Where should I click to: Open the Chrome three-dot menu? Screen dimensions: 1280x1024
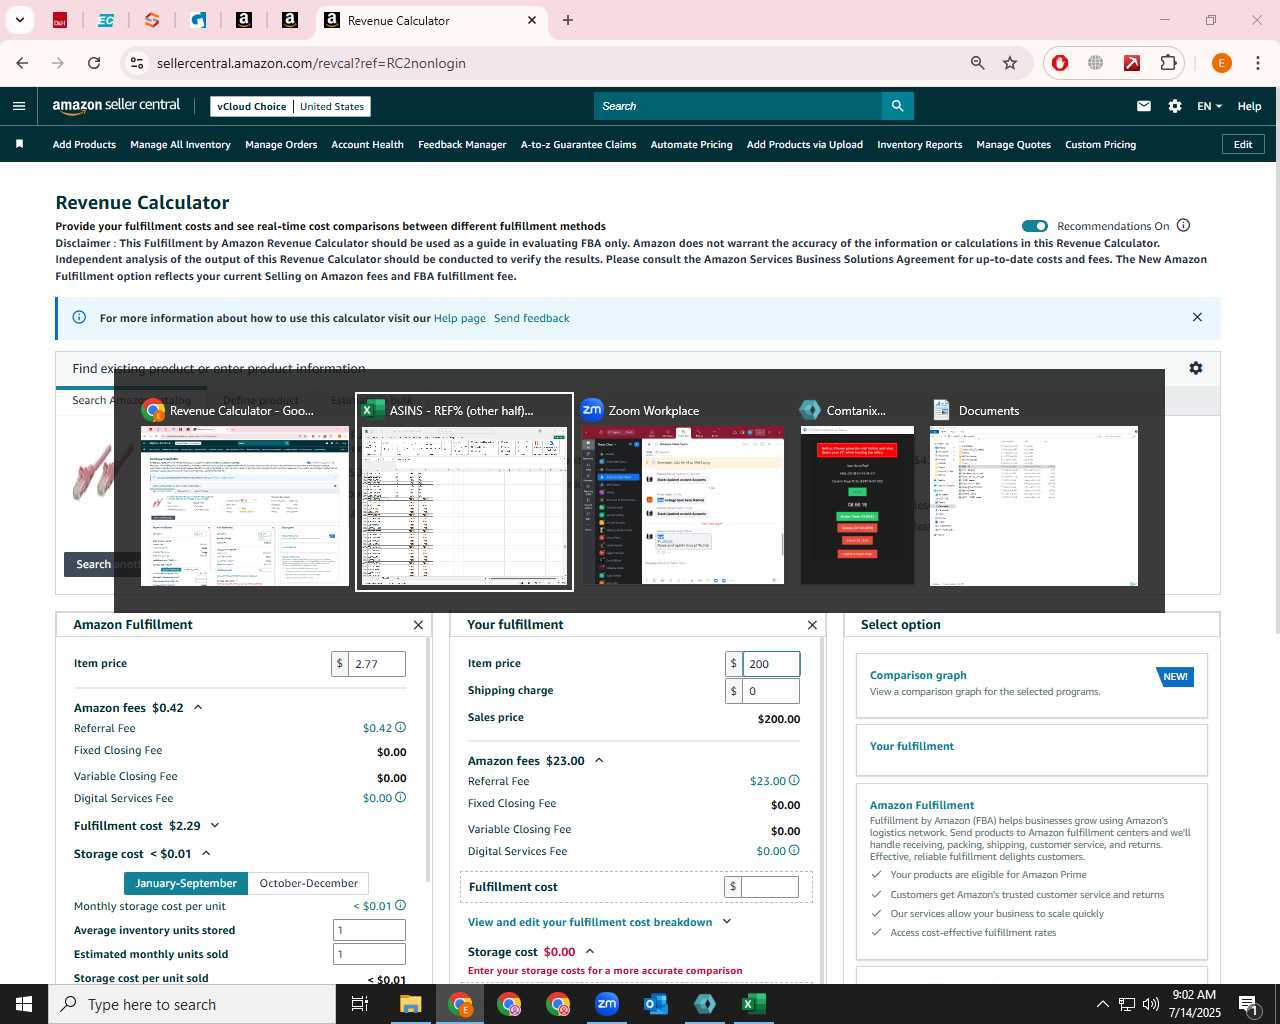coord(1257,63)
